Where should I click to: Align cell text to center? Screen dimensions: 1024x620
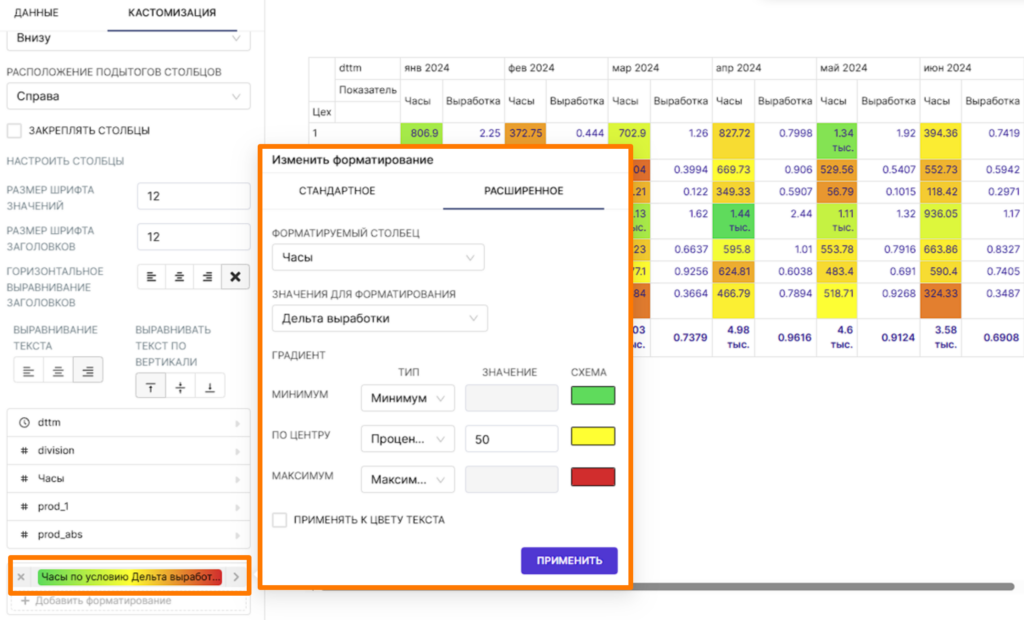point(58,371)
